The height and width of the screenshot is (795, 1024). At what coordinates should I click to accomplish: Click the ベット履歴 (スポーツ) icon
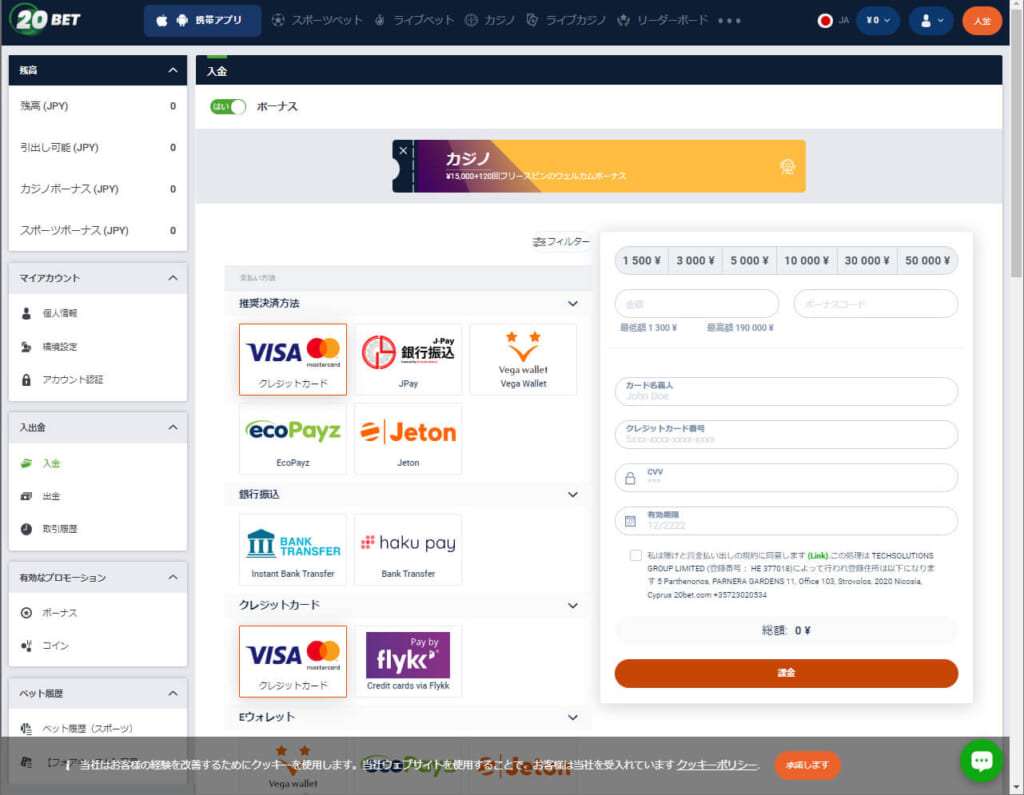(26, 728)
